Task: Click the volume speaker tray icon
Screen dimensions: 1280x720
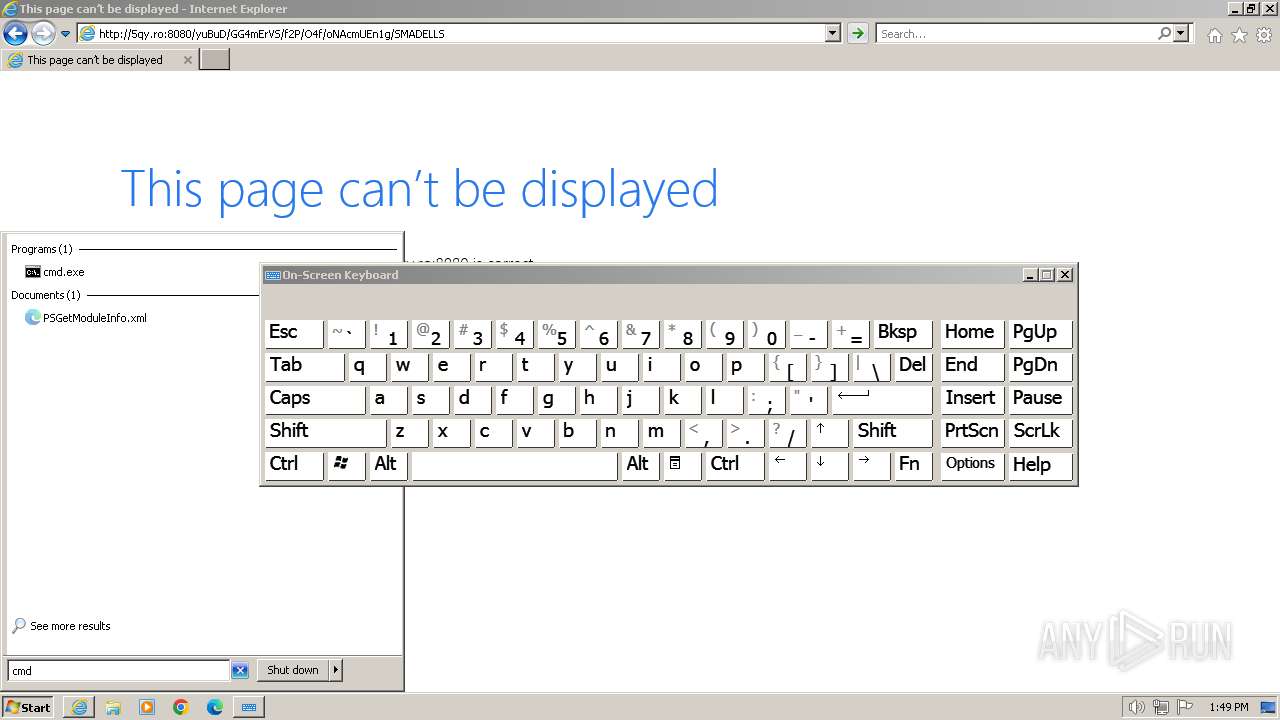Action: (1137, 707)
